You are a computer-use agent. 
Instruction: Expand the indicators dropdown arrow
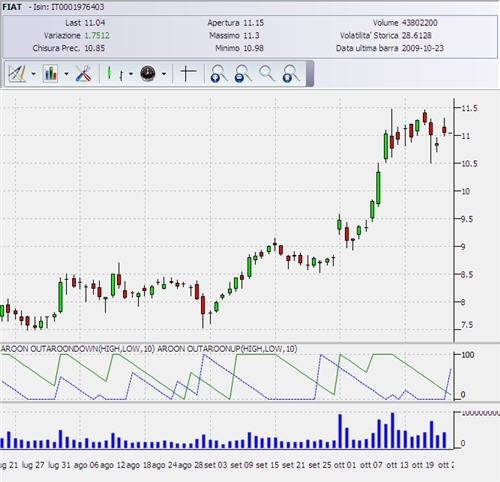(x=66, y=74)
